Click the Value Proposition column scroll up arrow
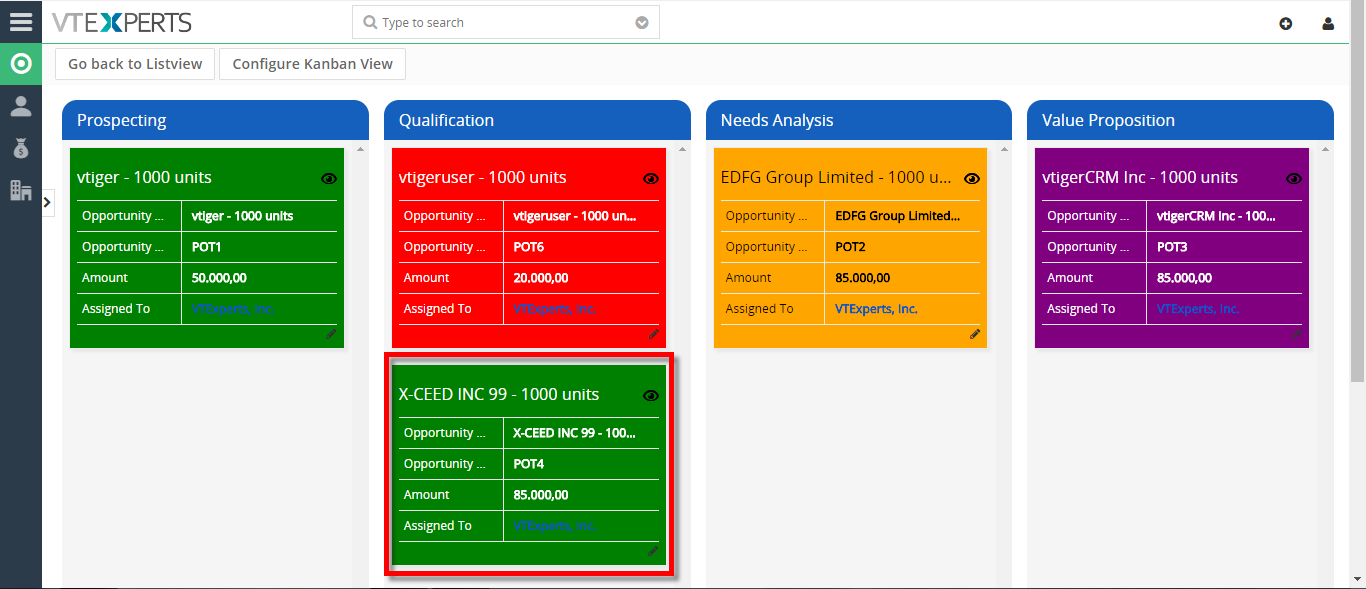Screen dimensions: 1366x589 (x=1326, y=150)
